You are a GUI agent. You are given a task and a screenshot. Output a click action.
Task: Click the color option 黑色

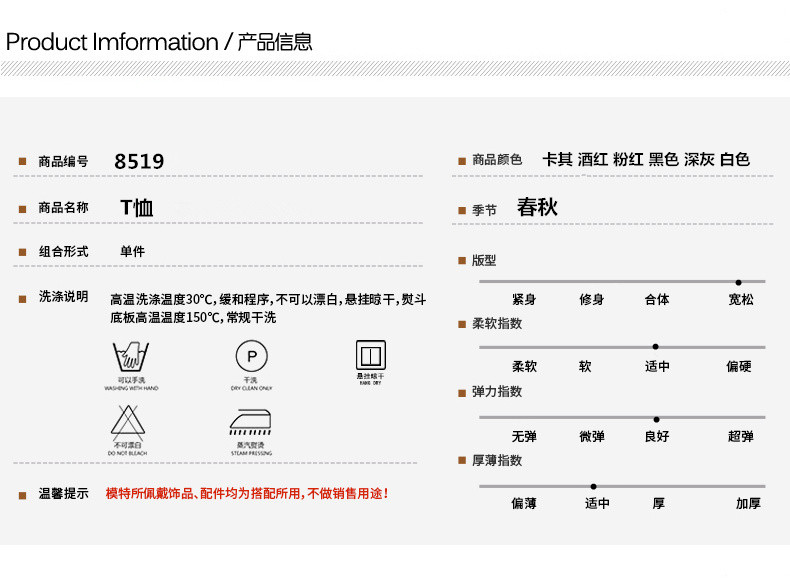coord(664,159)
